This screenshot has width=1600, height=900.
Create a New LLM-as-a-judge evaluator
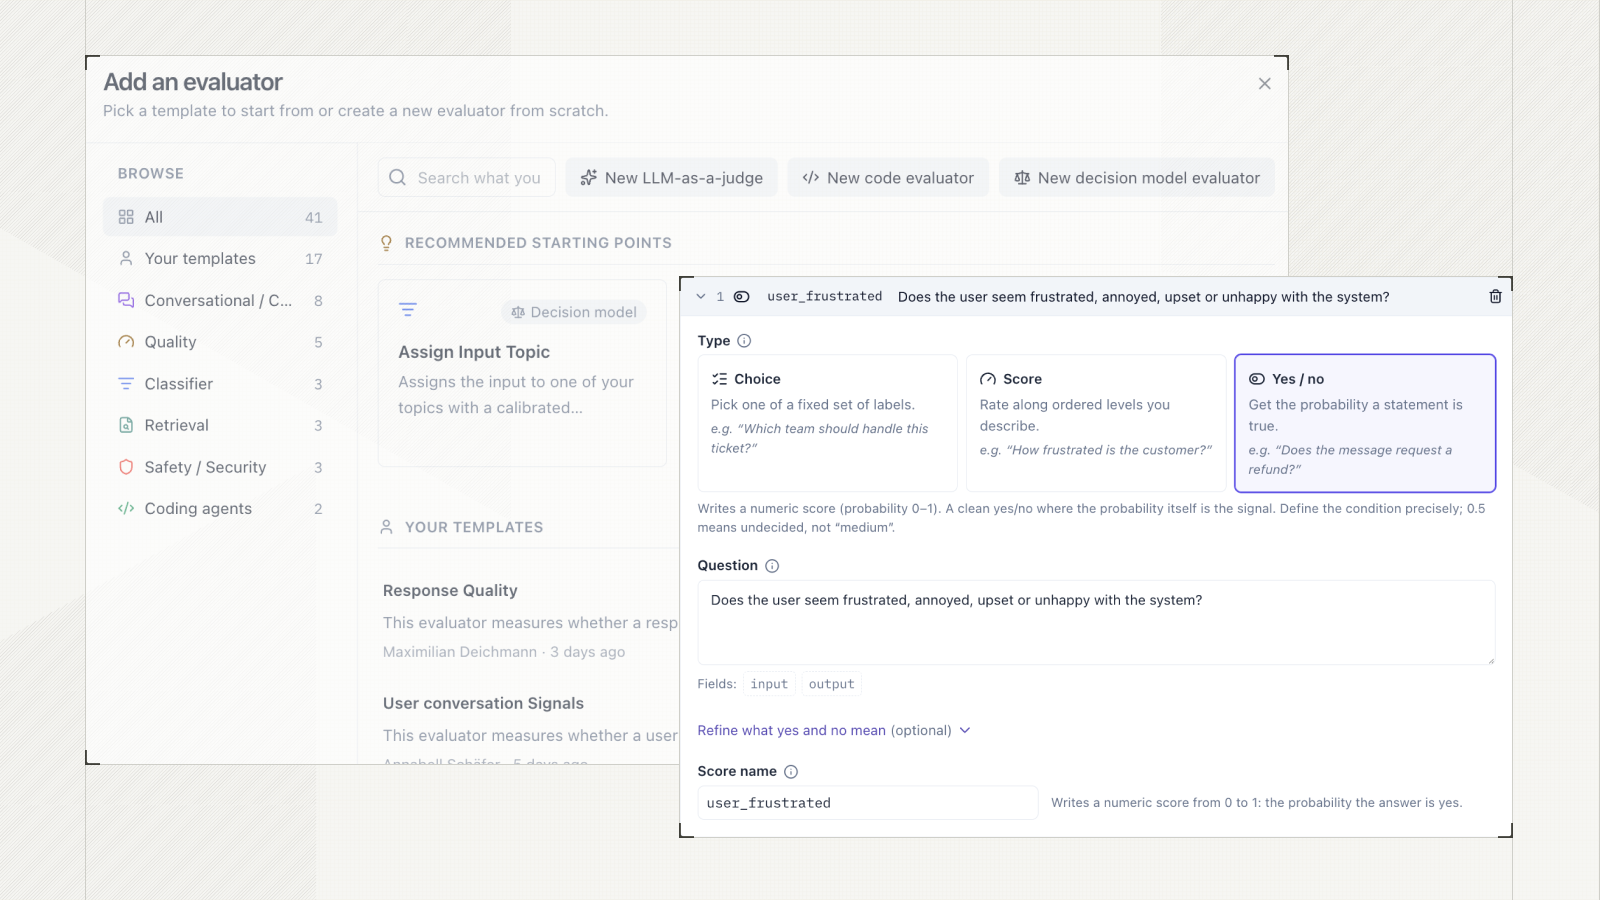pyautogui.click(x=671, y=177)
